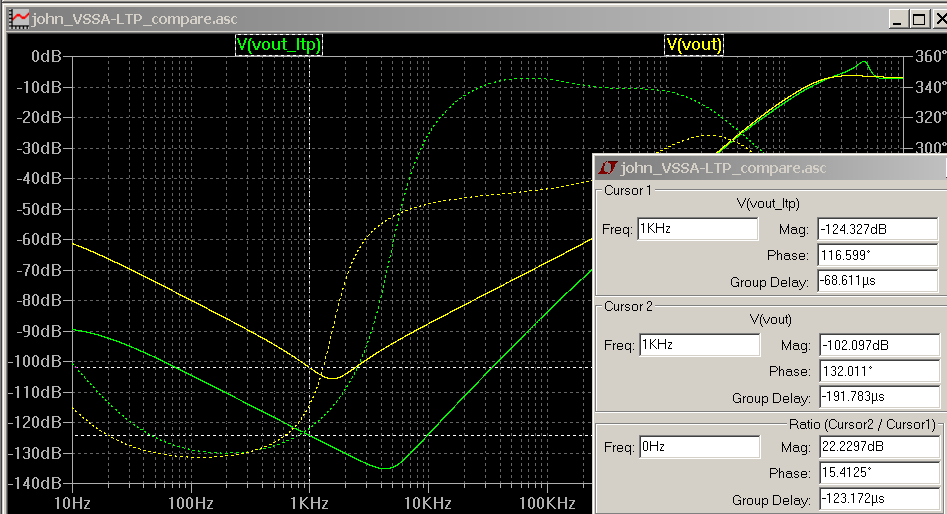Click the 360° right phase axis label

(931, 56)
